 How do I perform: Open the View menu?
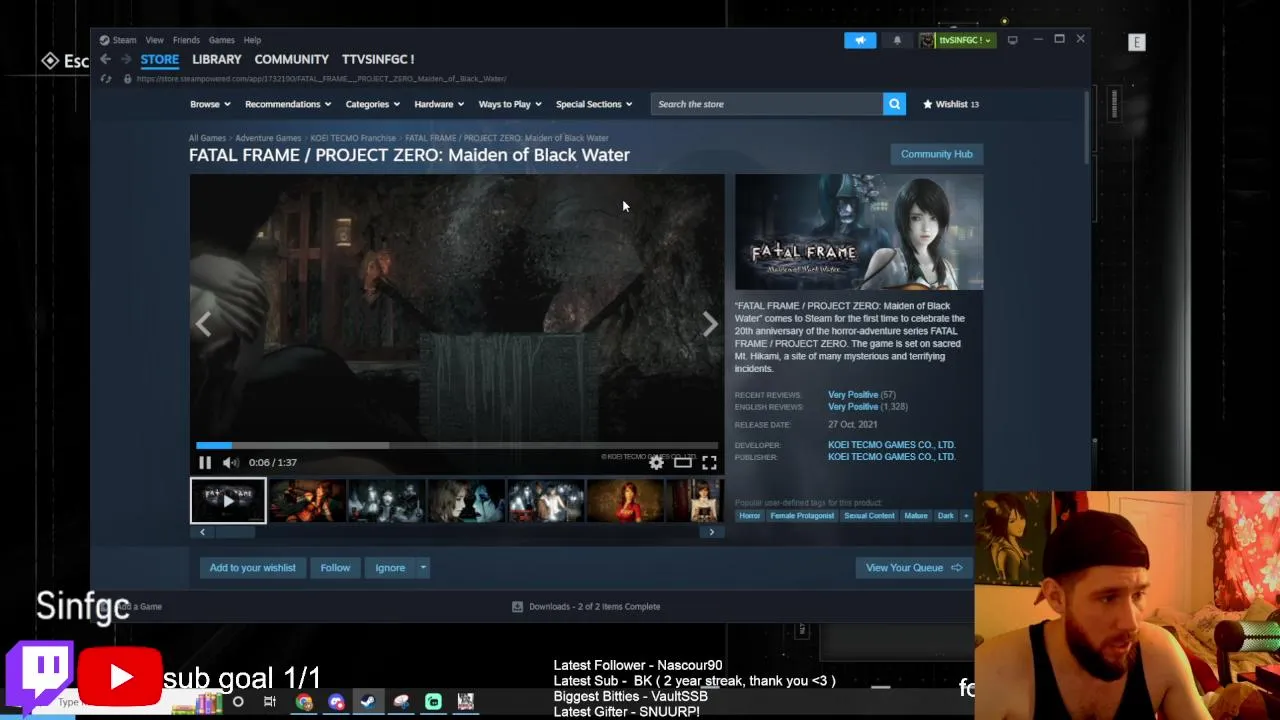[154, 40]
